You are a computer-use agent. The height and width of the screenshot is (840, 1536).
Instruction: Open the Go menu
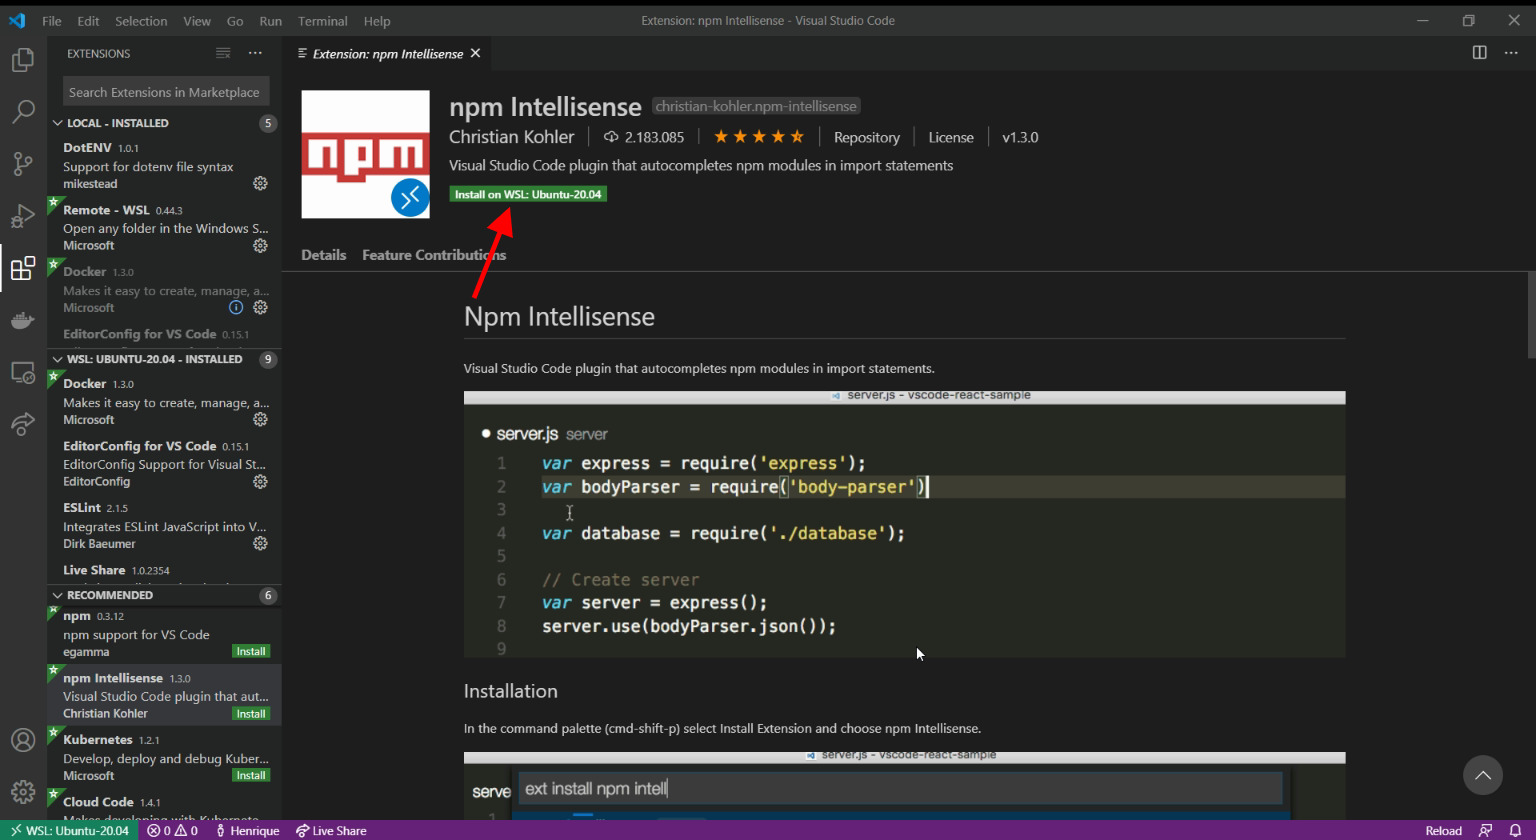point(235,21)
